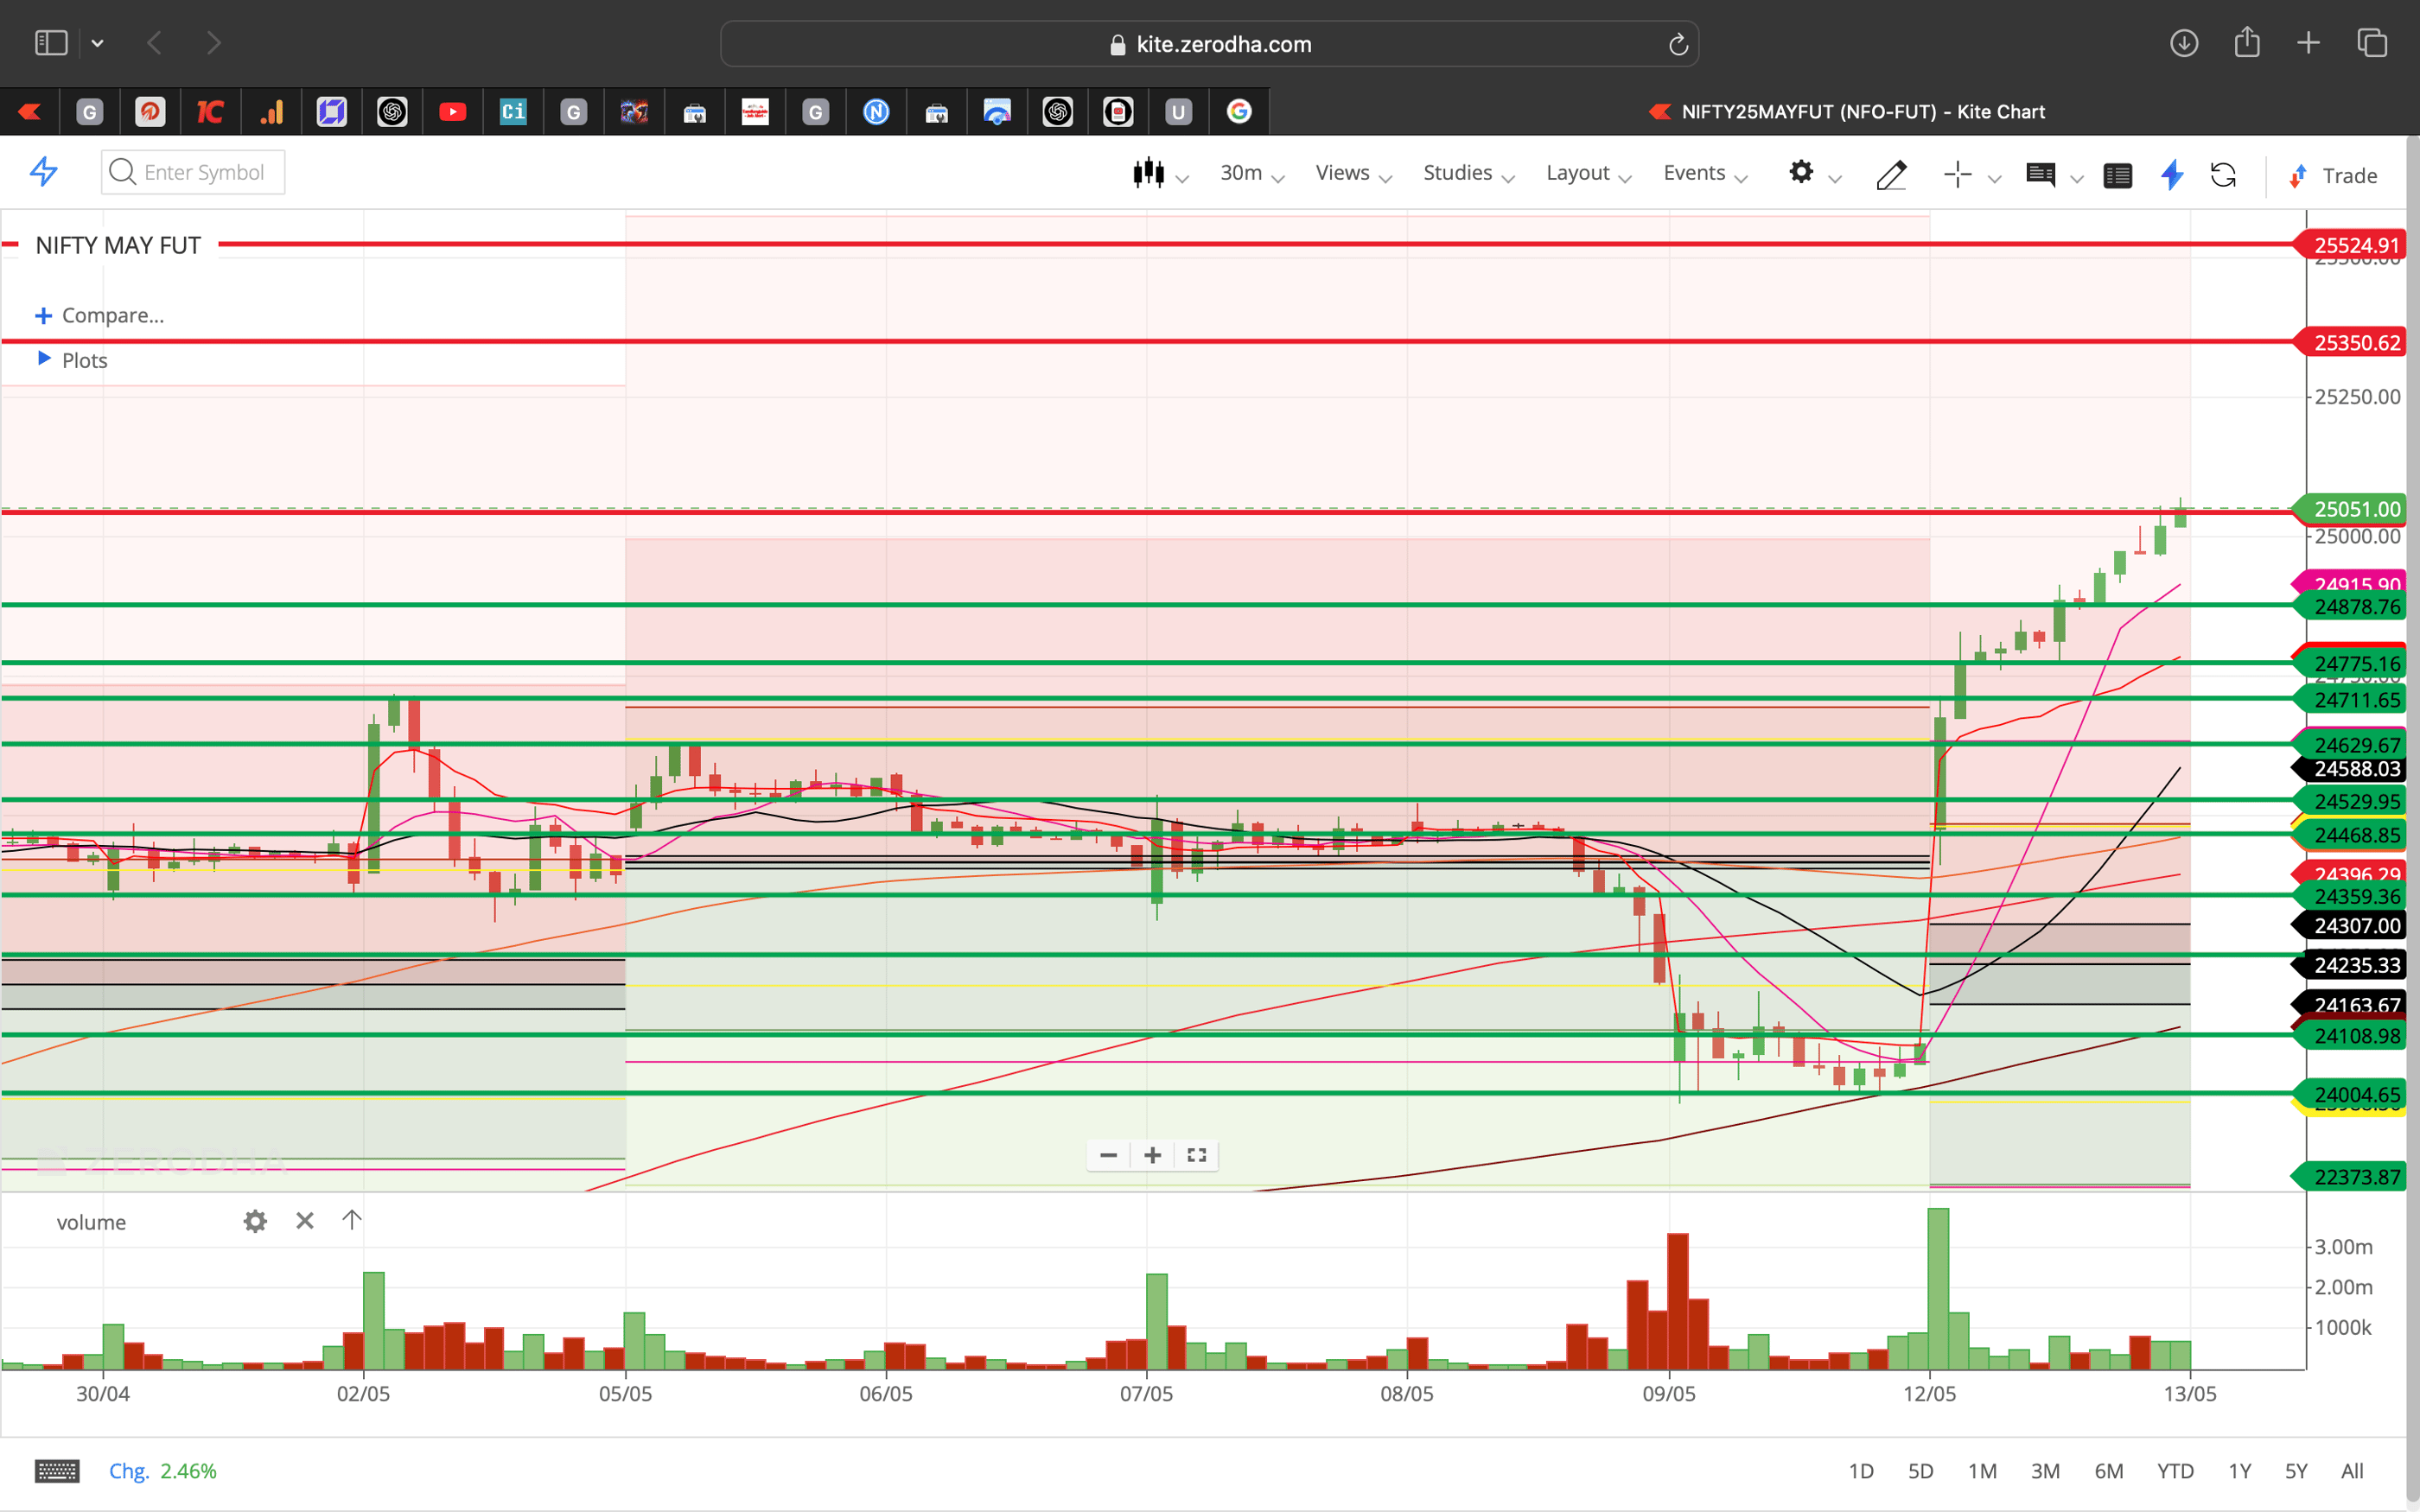Activate the crosshair tool
This screenshot has height=1512, width=2420.
(1958, 174)
